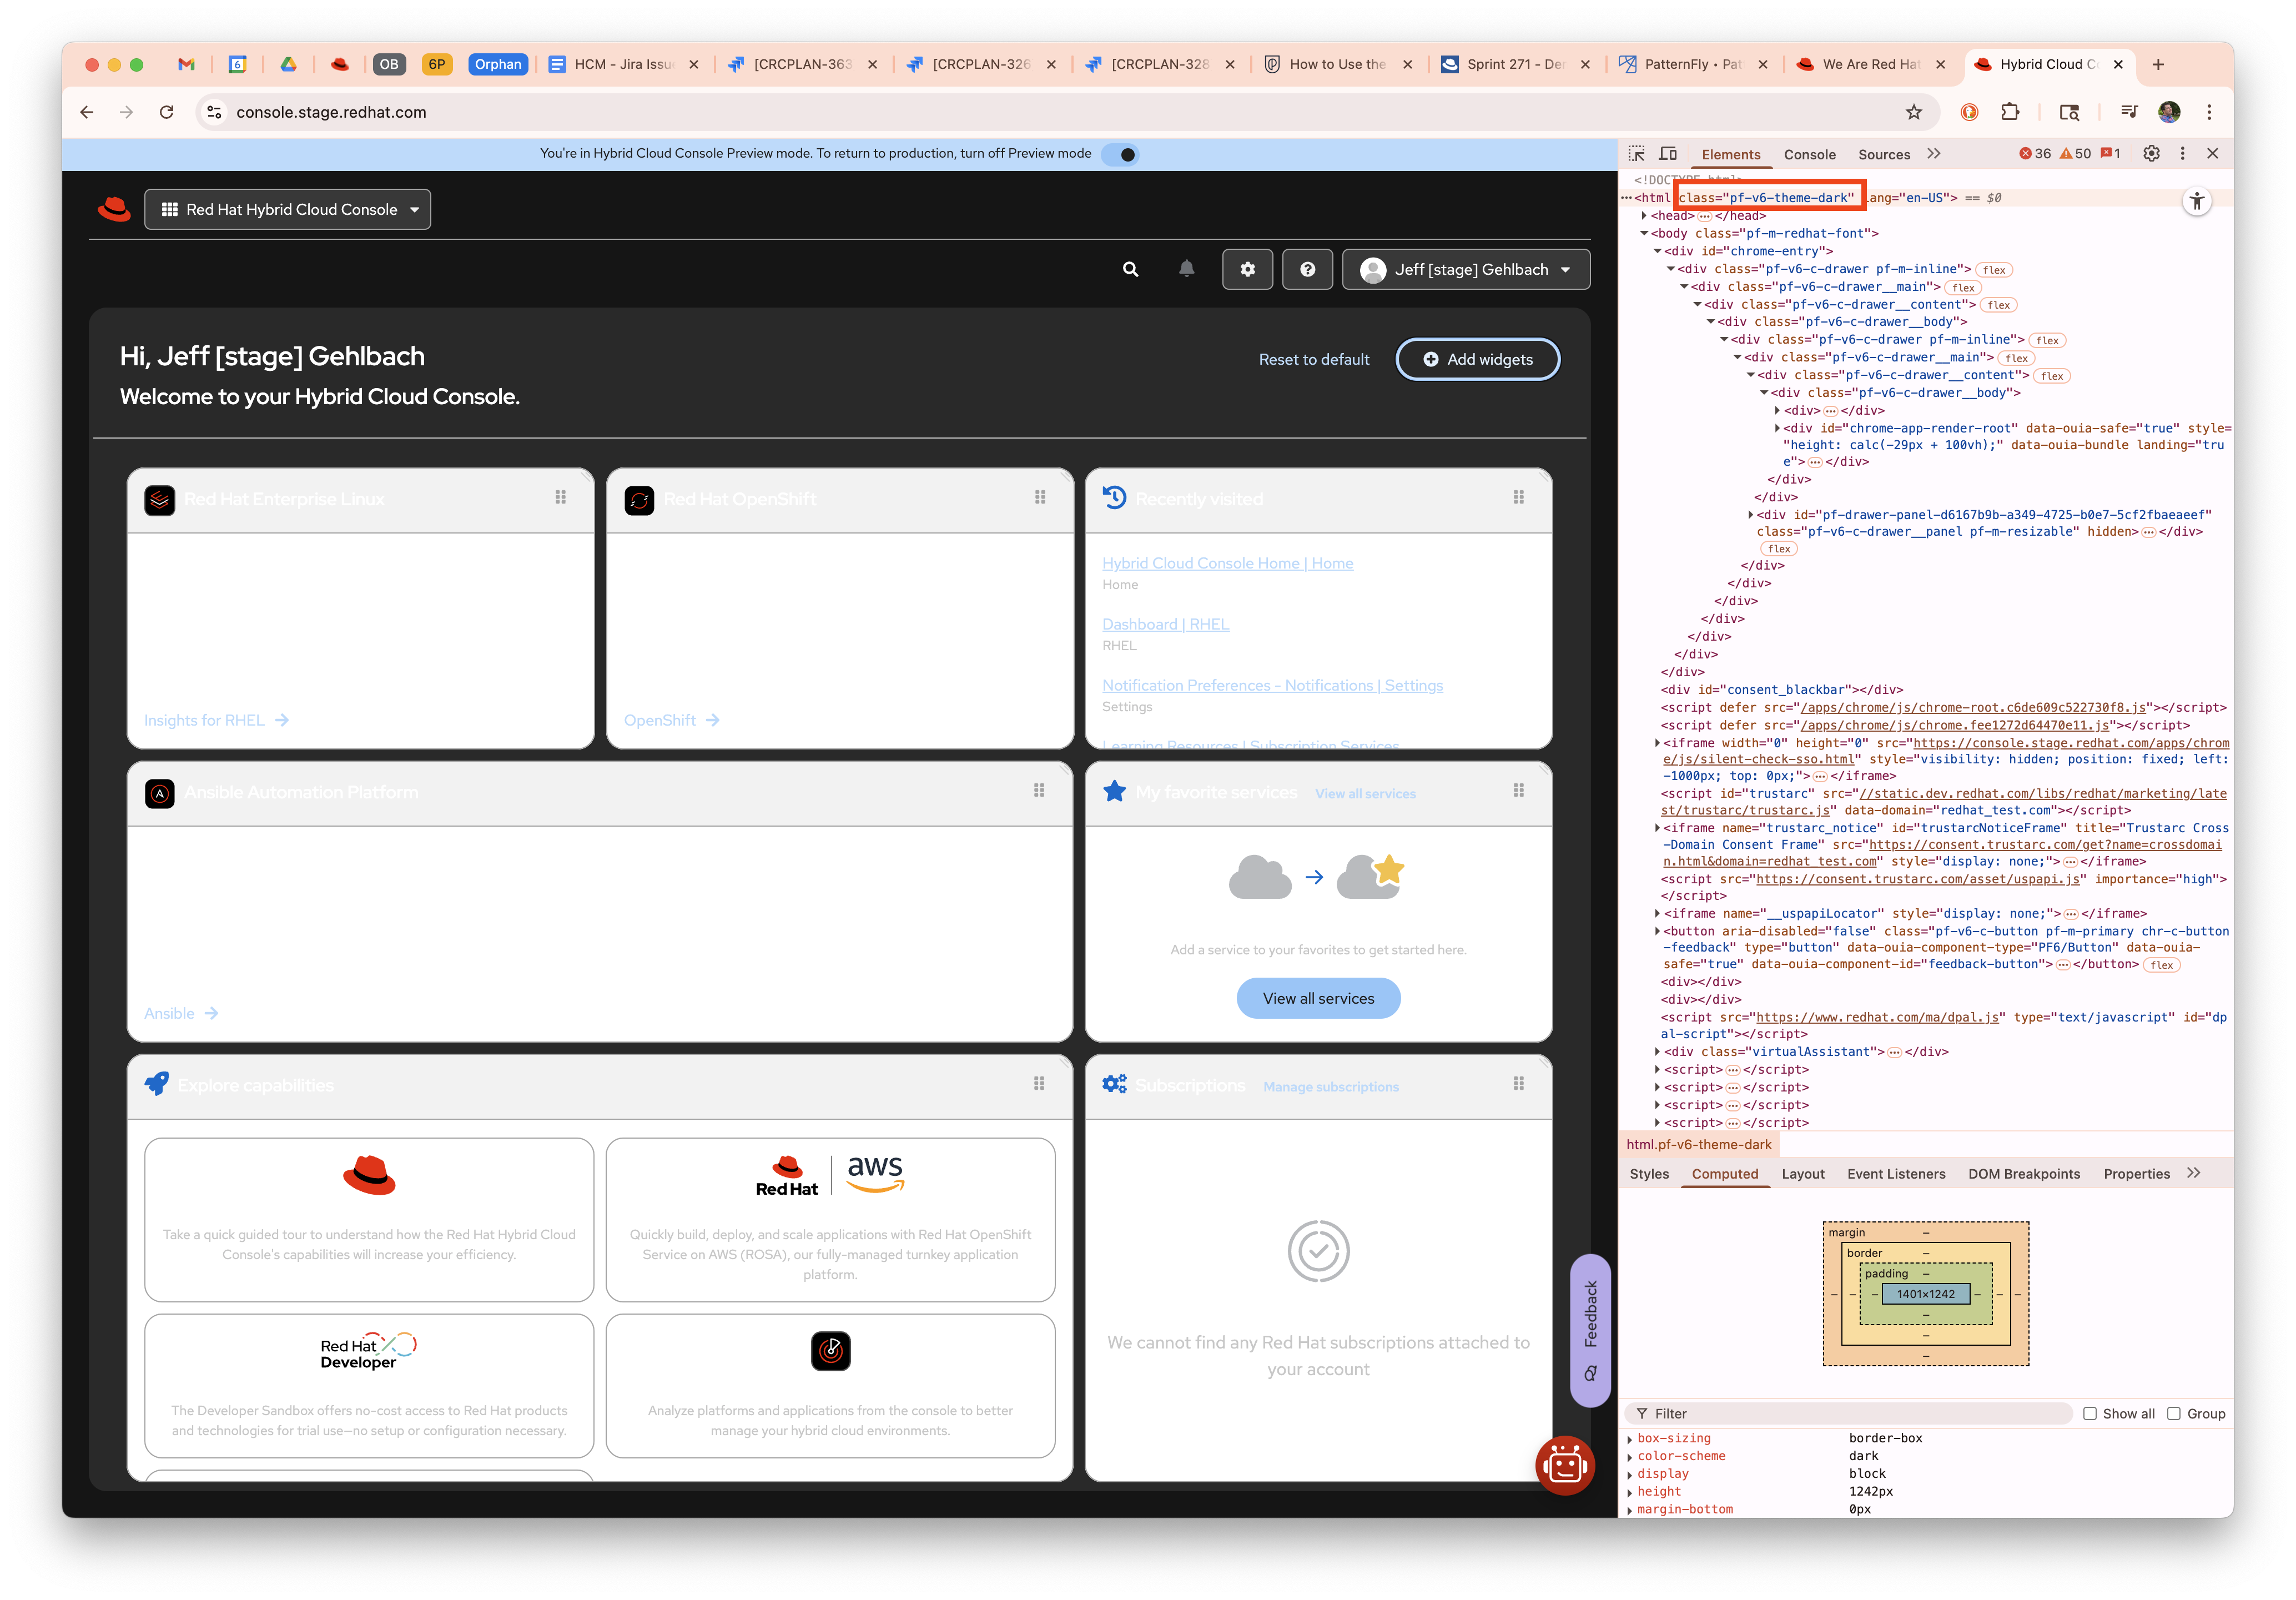The height and width of the screenshot is (1600, 2296).
Task: Click the box model content size box
Action: [1925, 1294]
